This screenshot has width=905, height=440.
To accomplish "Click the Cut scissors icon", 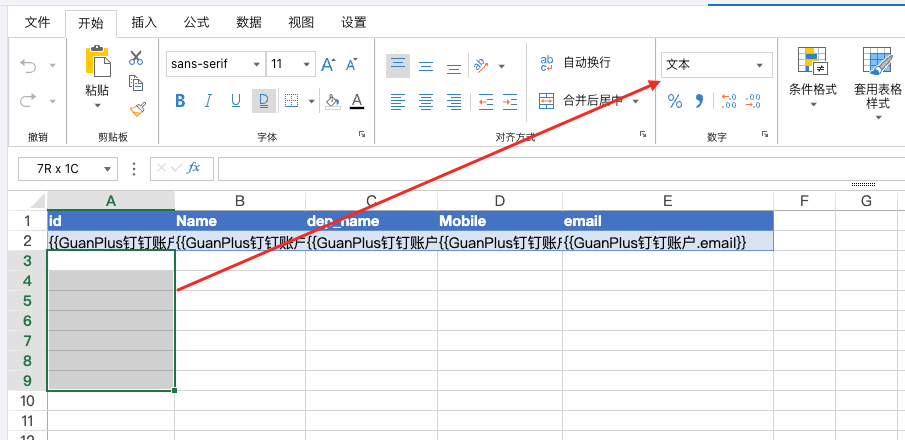I will (x=136, y=58).
